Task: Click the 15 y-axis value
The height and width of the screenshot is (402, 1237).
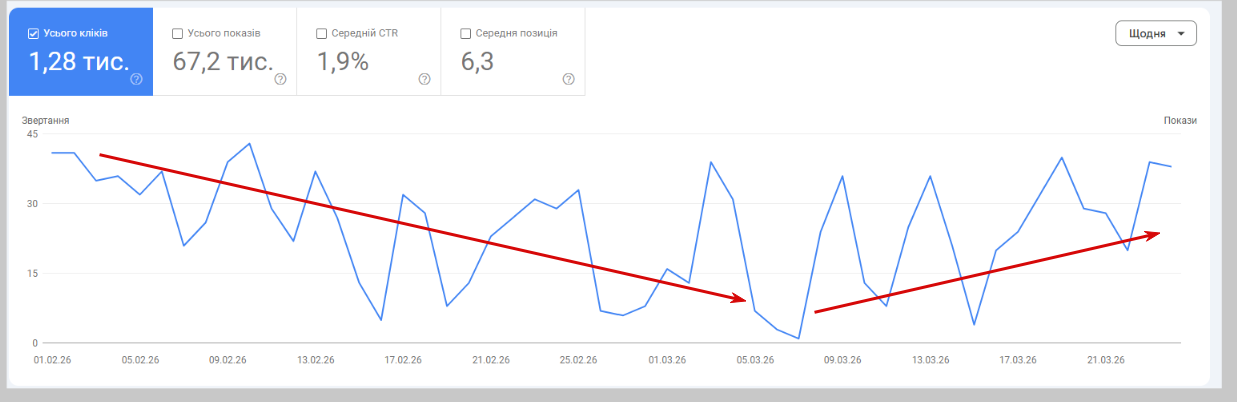Action: (x=33, y=274)
